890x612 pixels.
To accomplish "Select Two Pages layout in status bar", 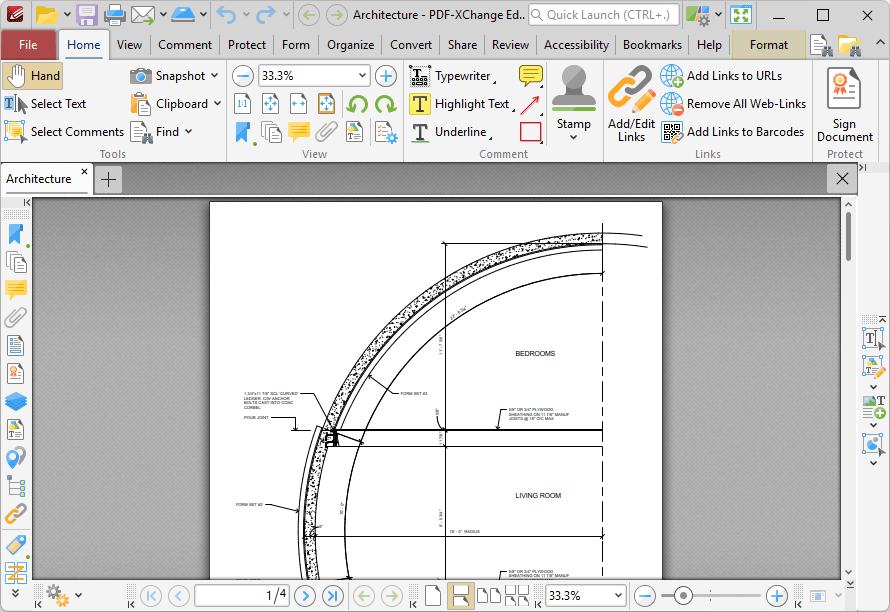I will pos(489,596).
